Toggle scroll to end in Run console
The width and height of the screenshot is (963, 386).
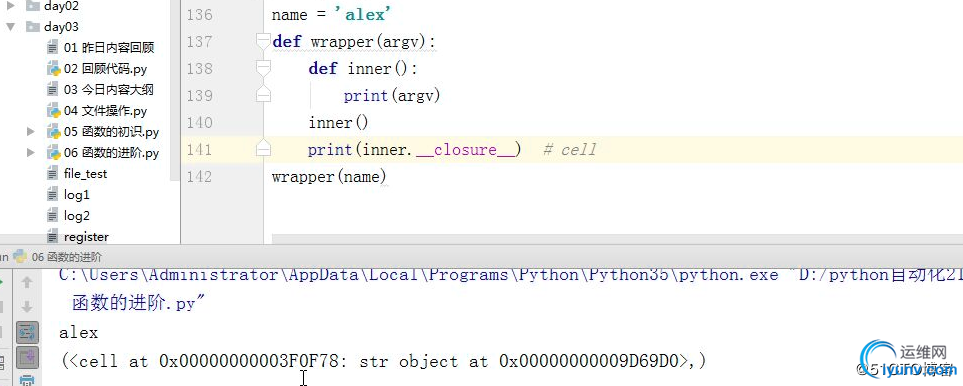(27, 357)
